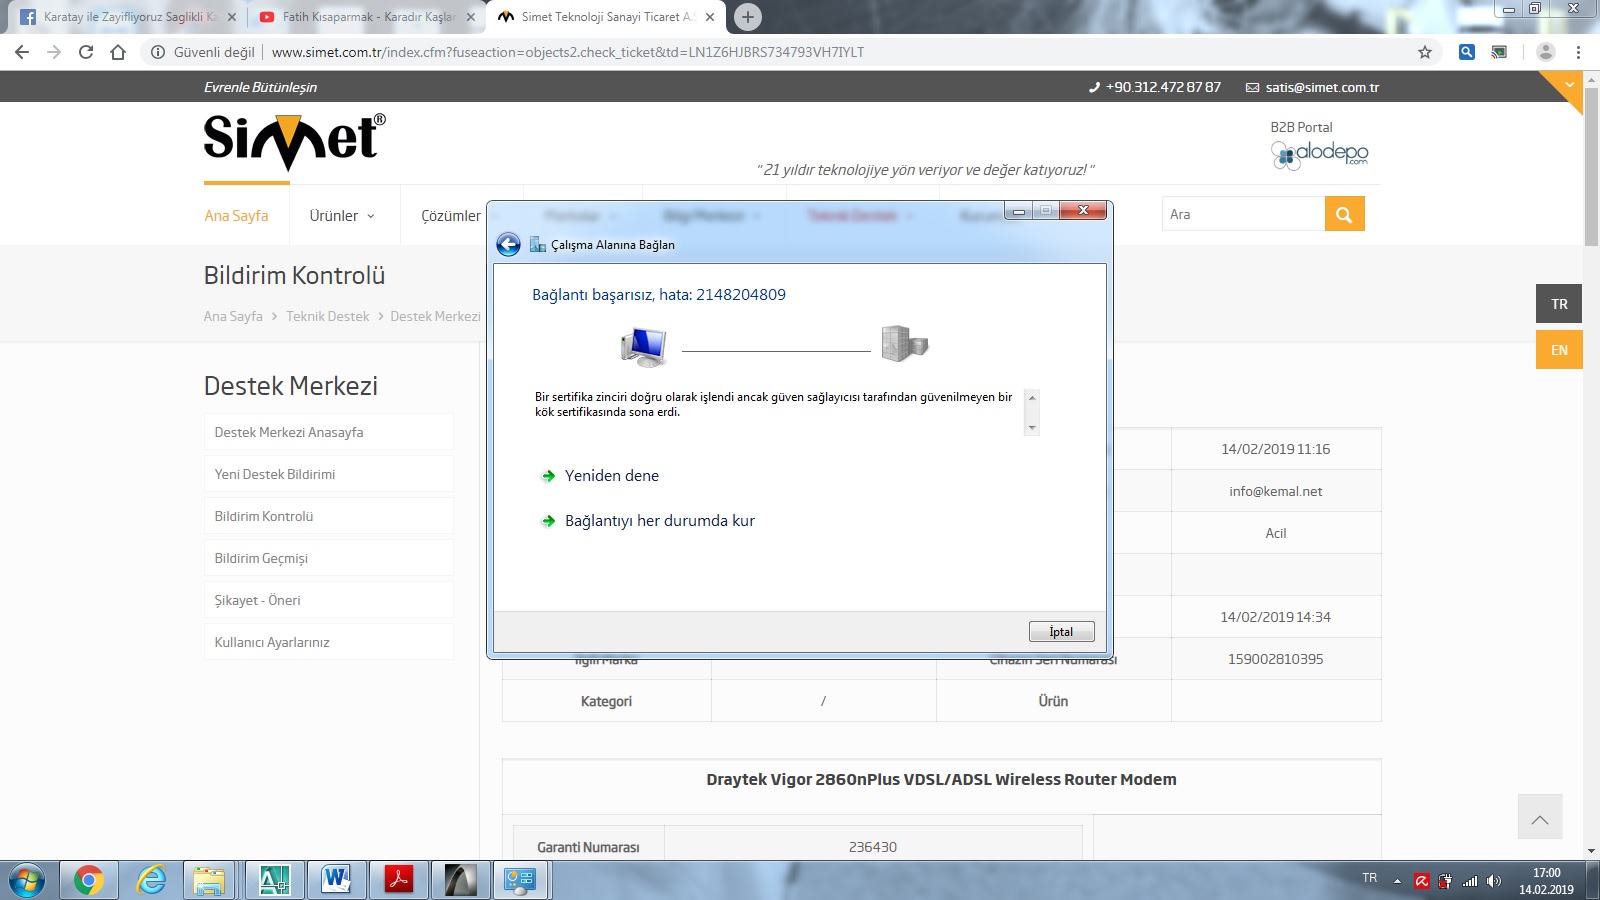
Task: Reload the page in Chrome
Action: tap(86, 52)
